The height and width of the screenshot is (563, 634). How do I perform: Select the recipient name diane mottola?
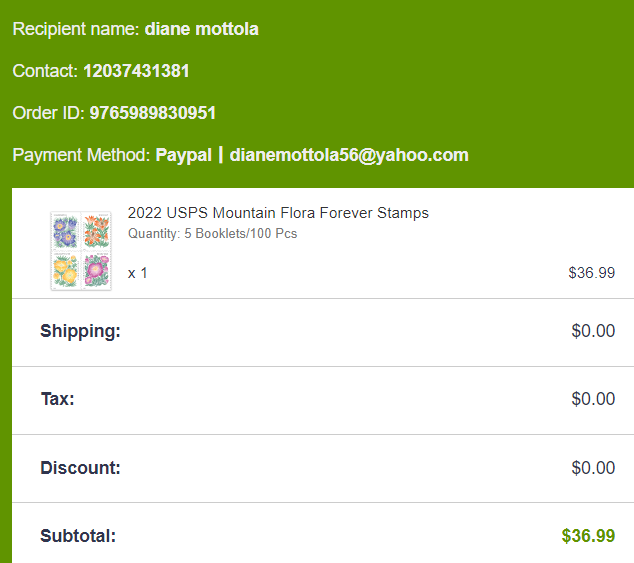201,29
